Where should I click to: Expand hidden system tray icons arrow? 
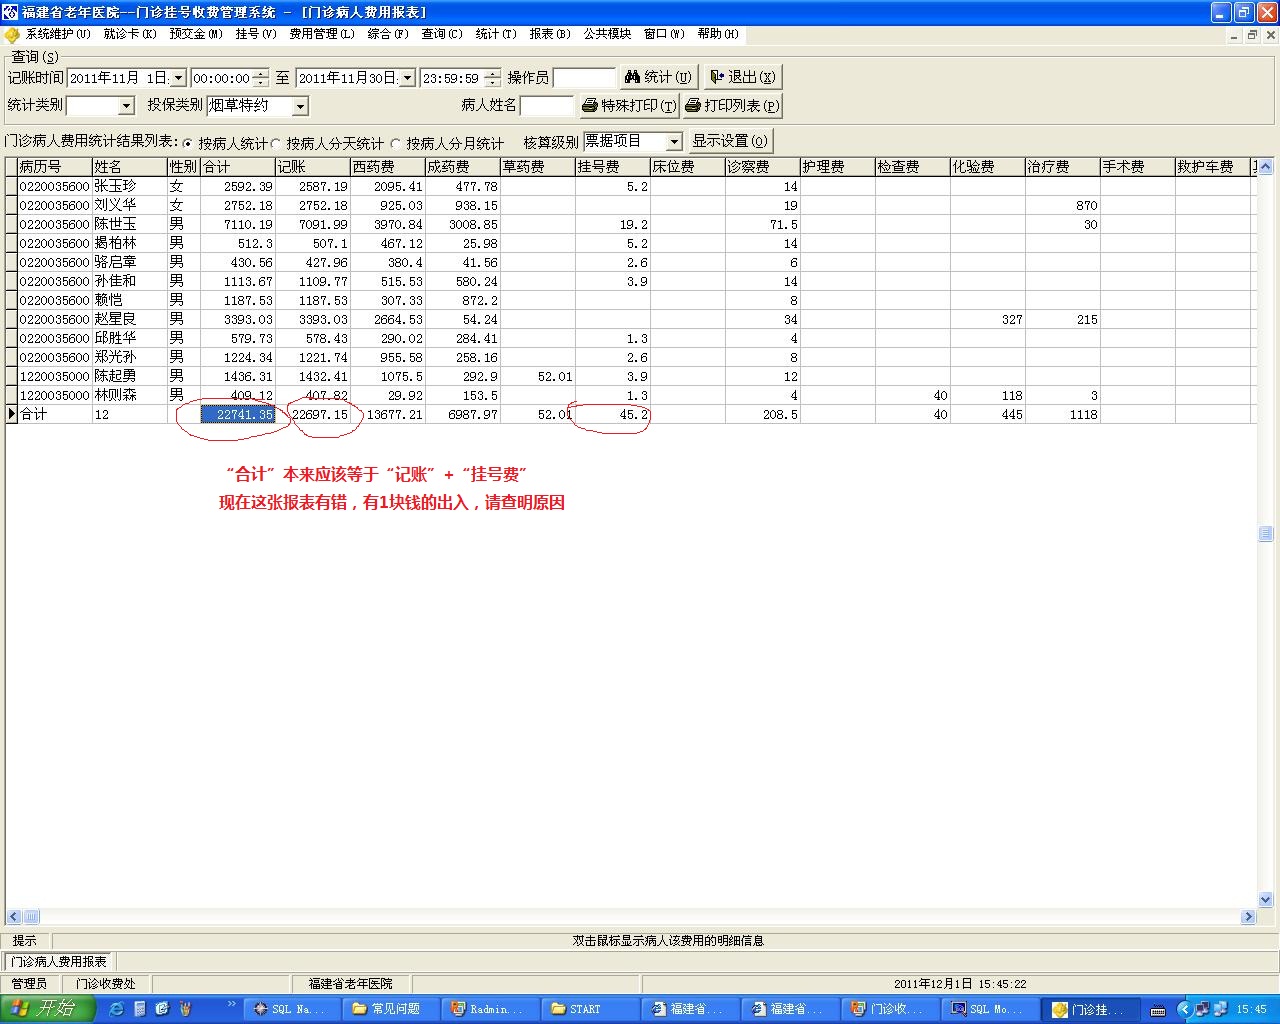coord(1184,1010)
